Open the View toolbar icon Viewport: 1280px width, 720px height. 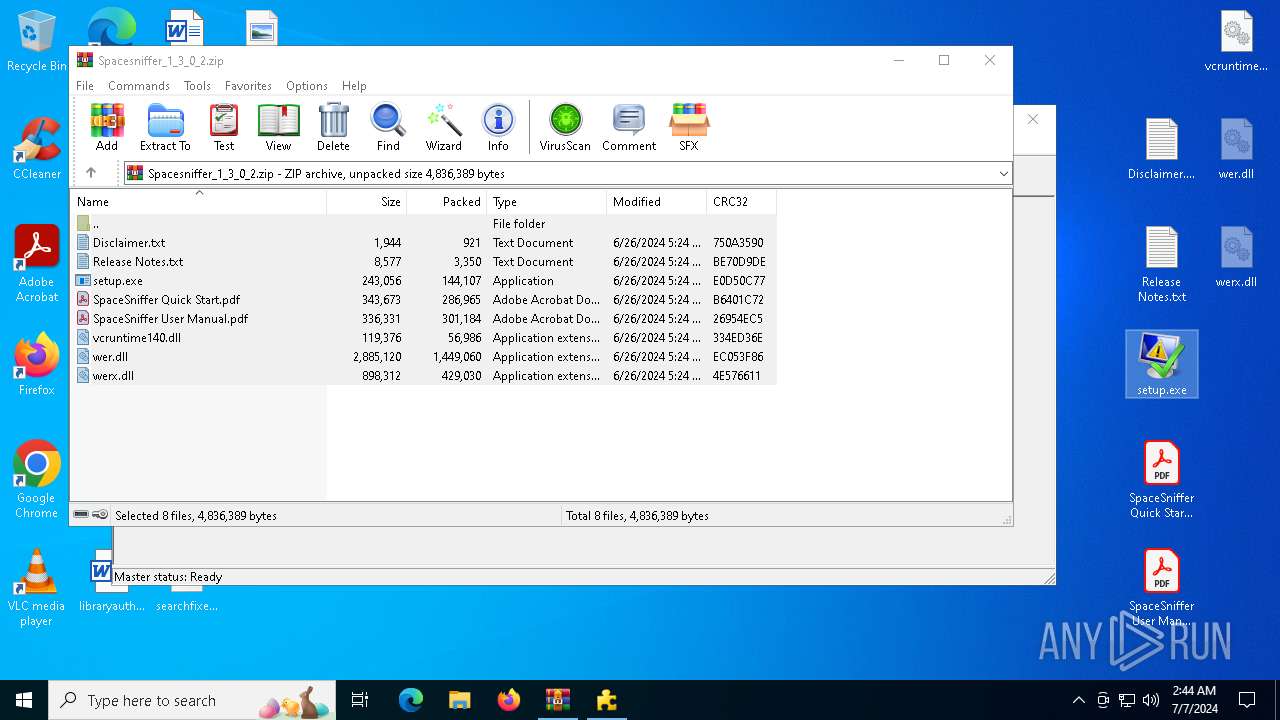(x=278, y=127)
